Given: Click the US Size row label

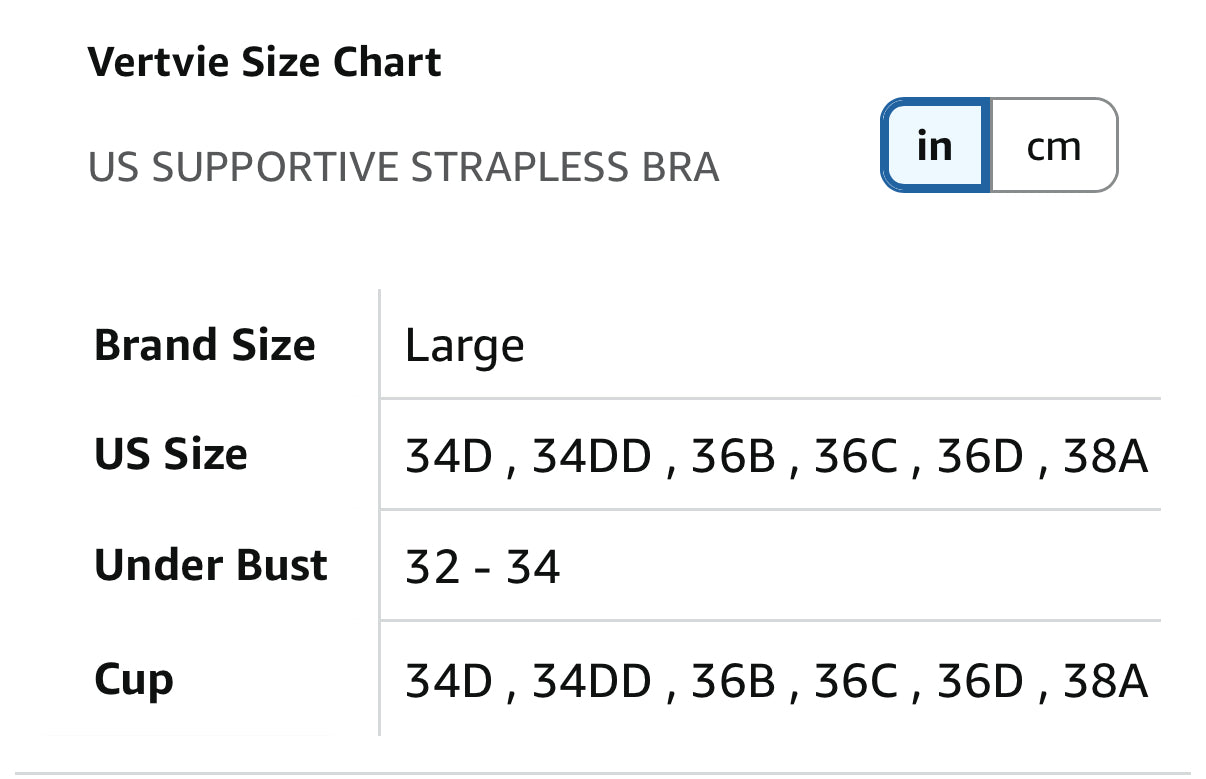Looking at the screenshot, I should pos(171,454).
